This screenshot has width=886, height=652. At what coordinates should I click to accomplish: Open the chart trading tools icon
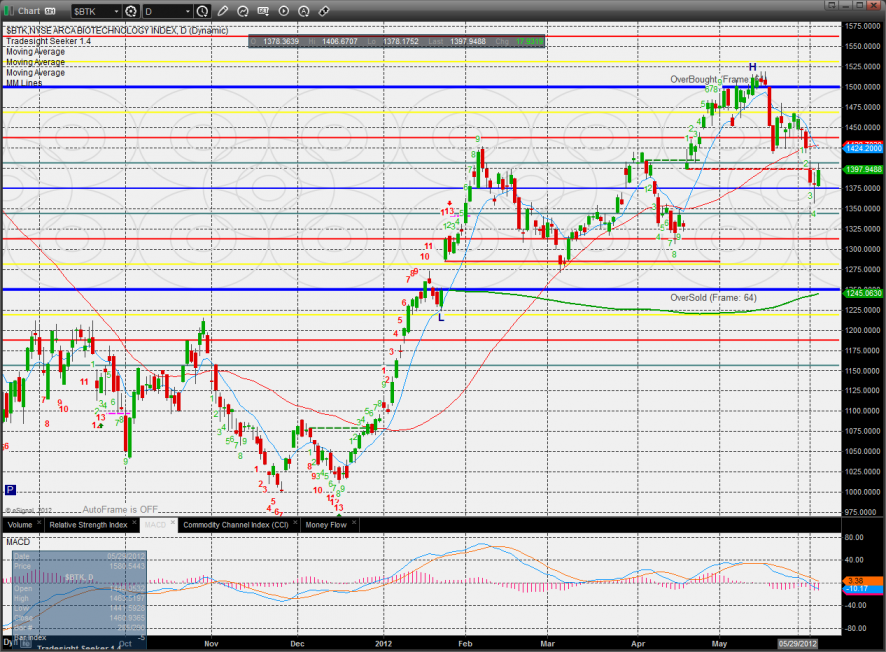click(263, 11)
